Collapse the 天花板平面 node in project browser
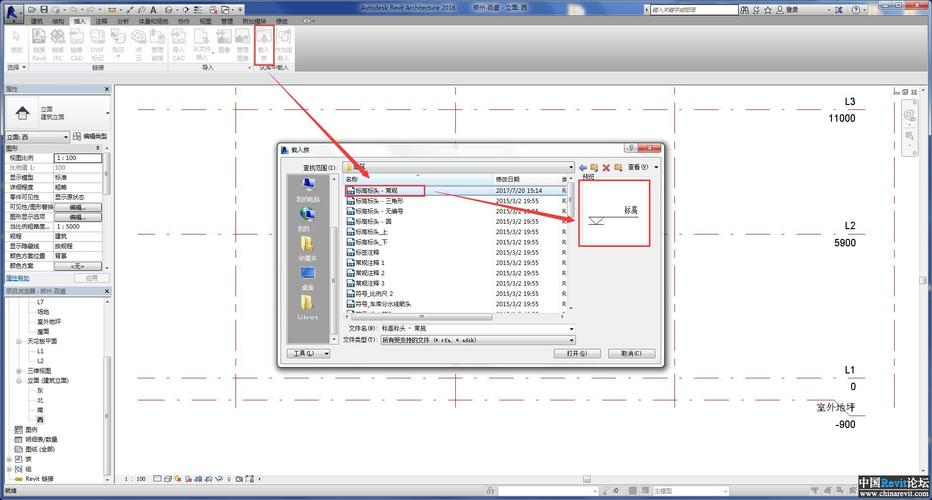 (19, 341)
